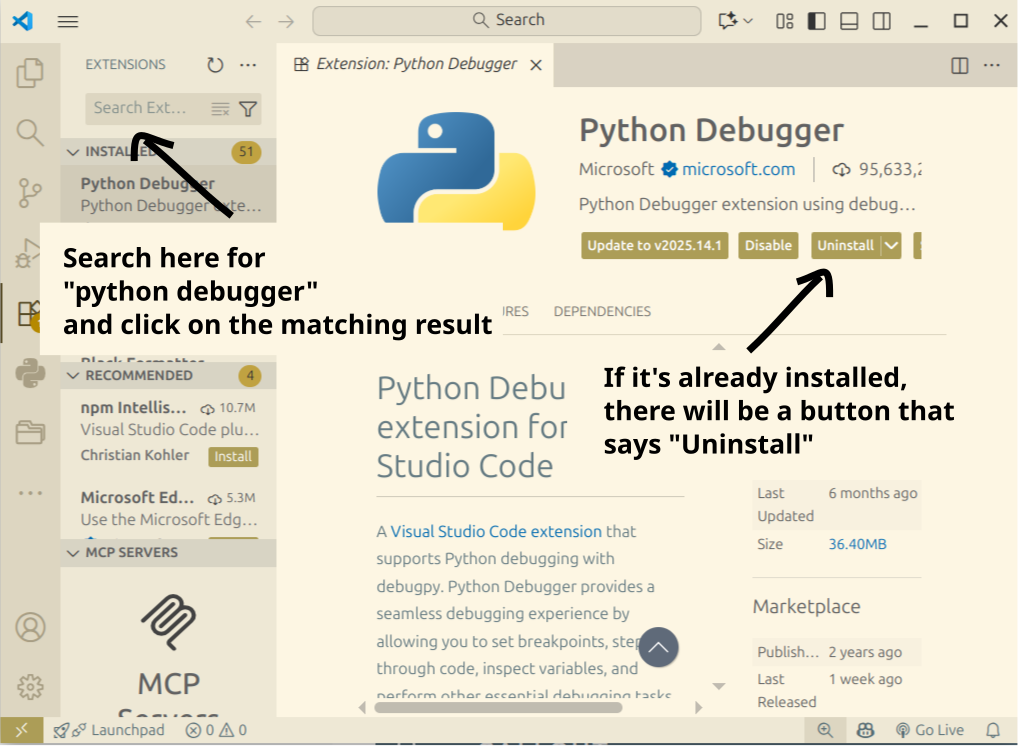The height and width of the screenshot is (748, 1018).
Task: Open the Uninstall button dropdown arrow
Action: pos(891,246)
